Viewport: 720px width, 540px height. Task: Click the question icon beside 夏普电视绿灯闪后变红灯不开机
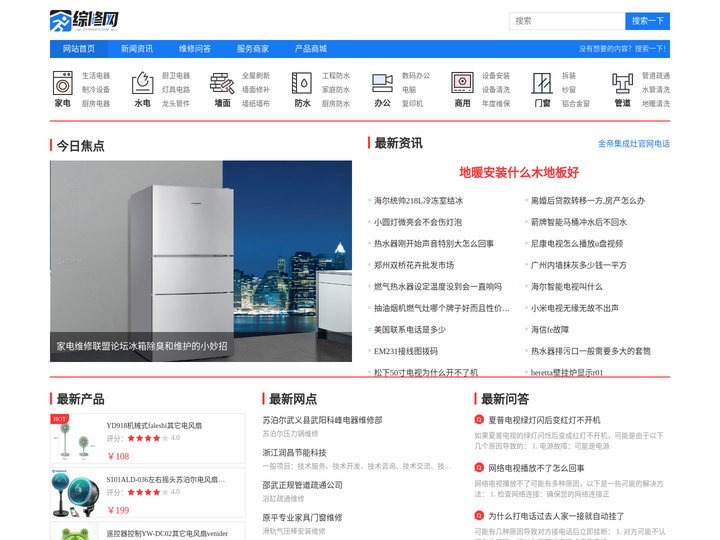(x=479, y=420)
